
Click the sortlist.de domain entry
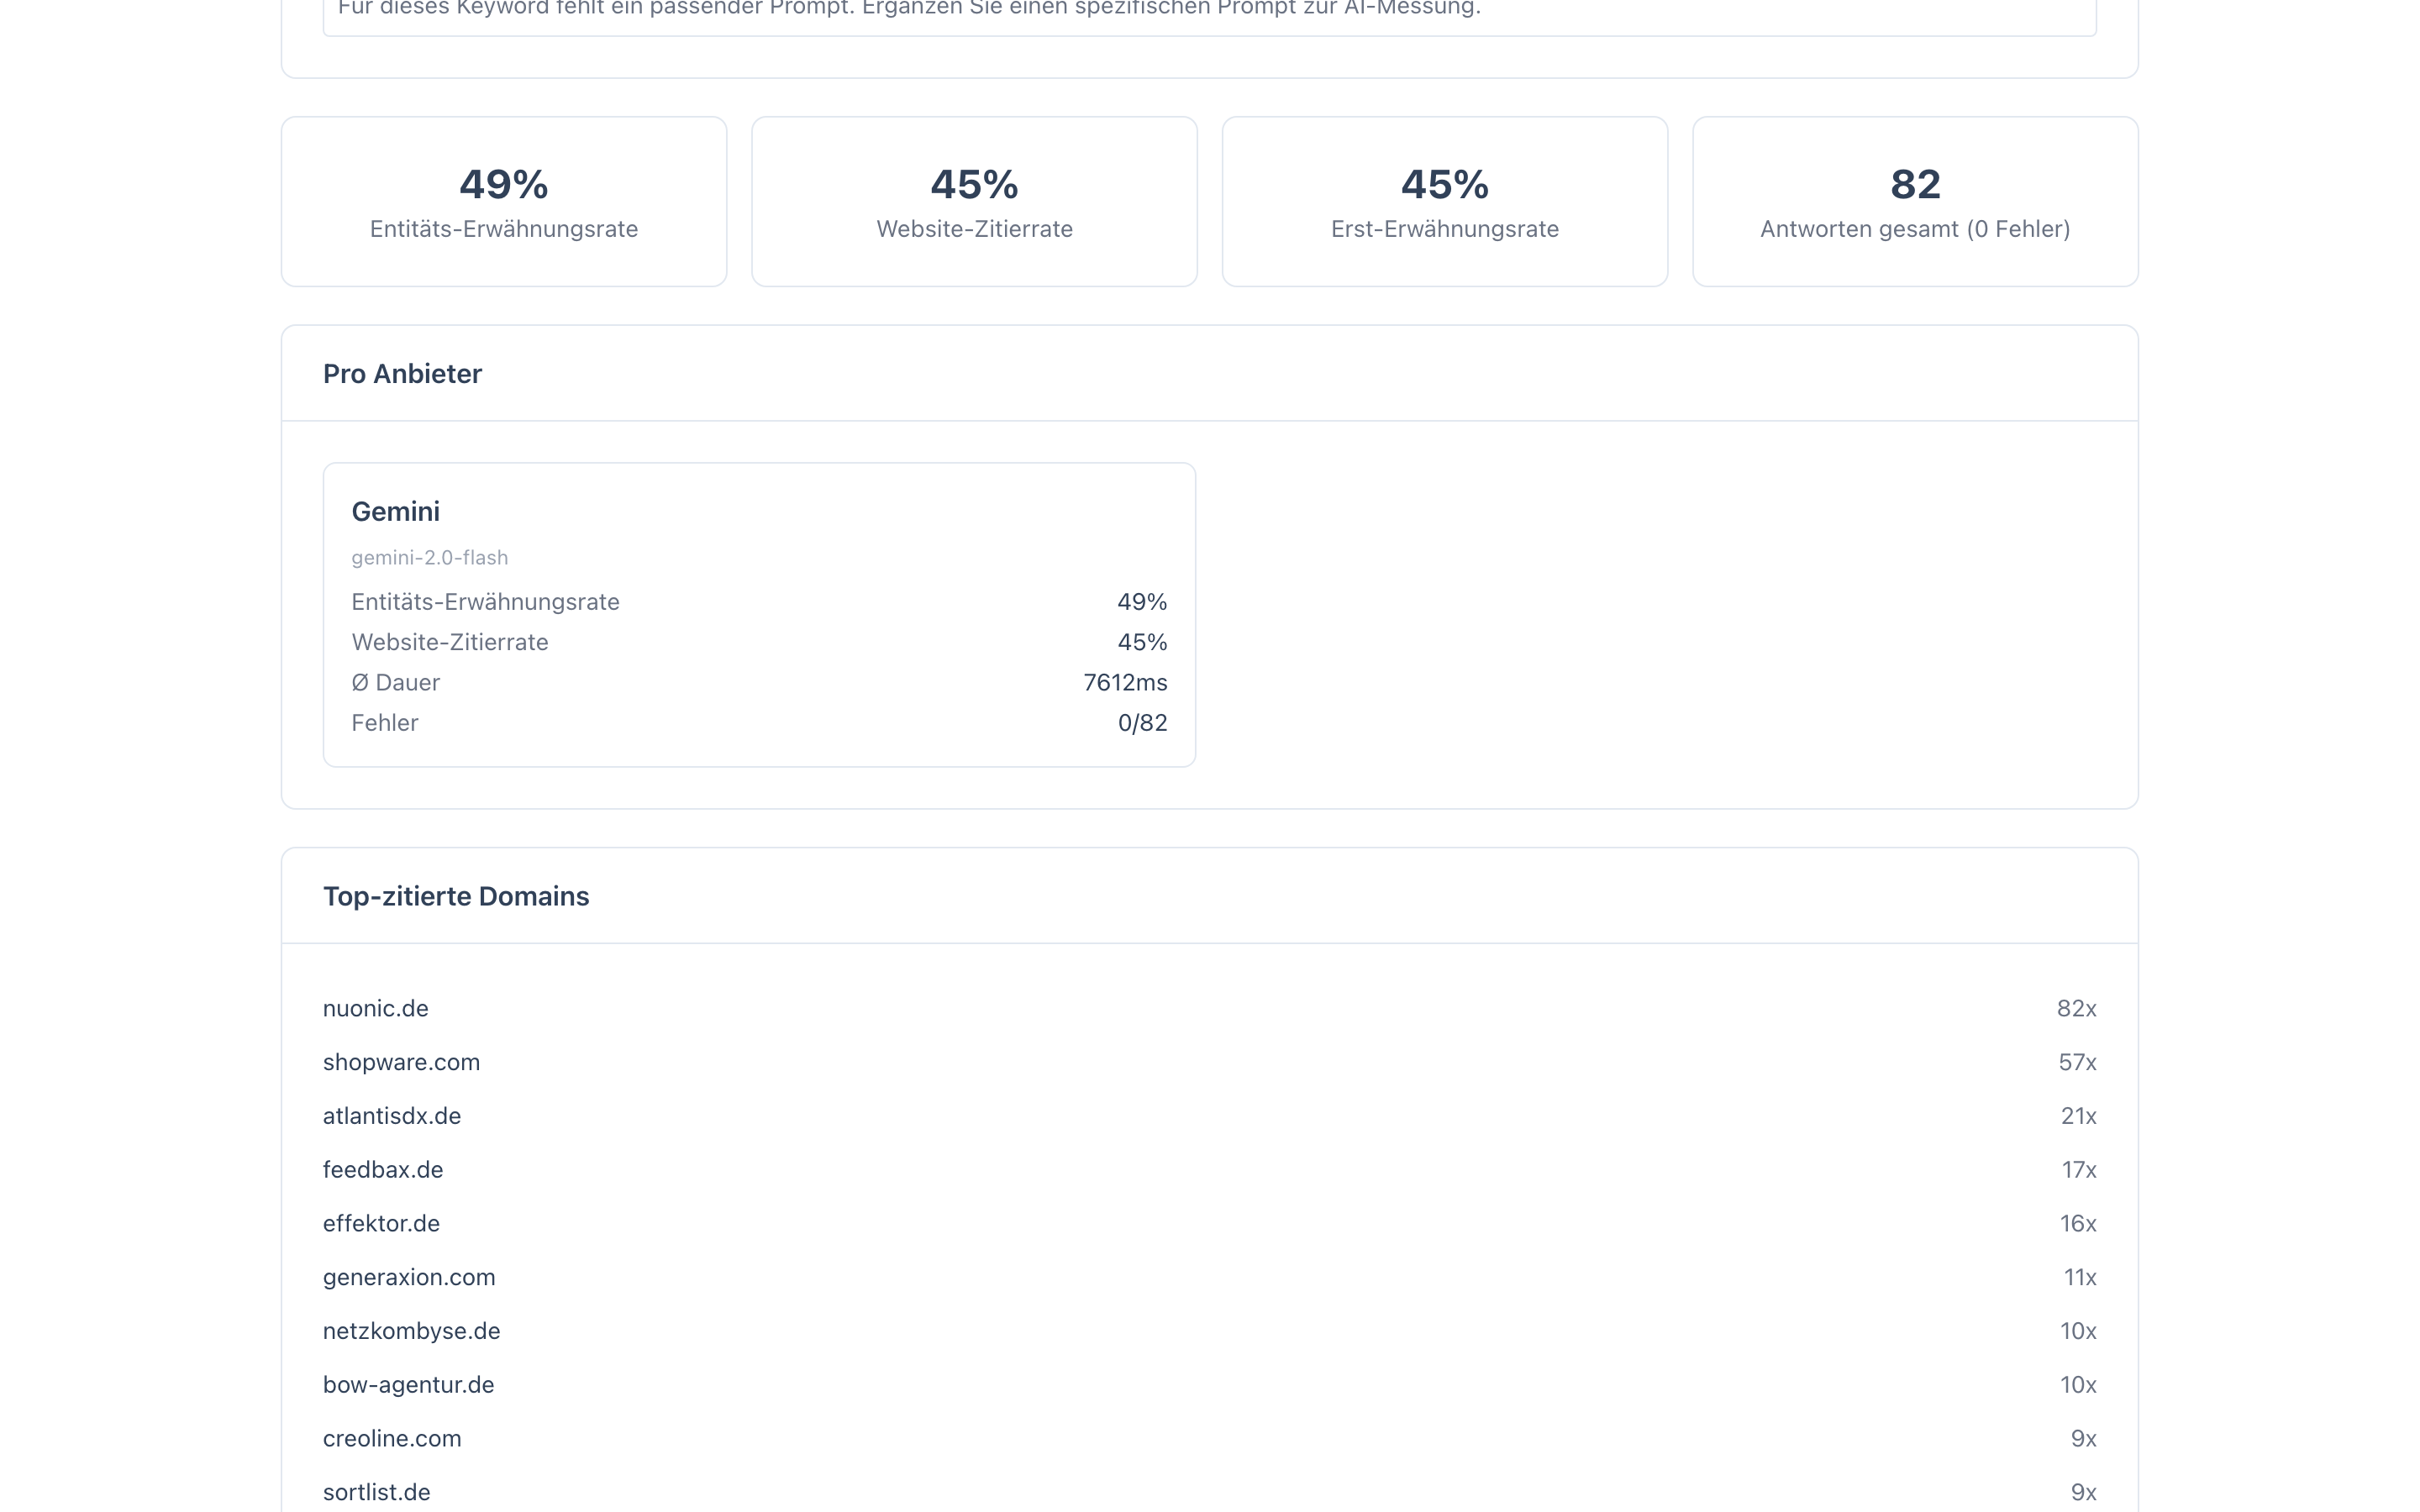pos(376,1492)
